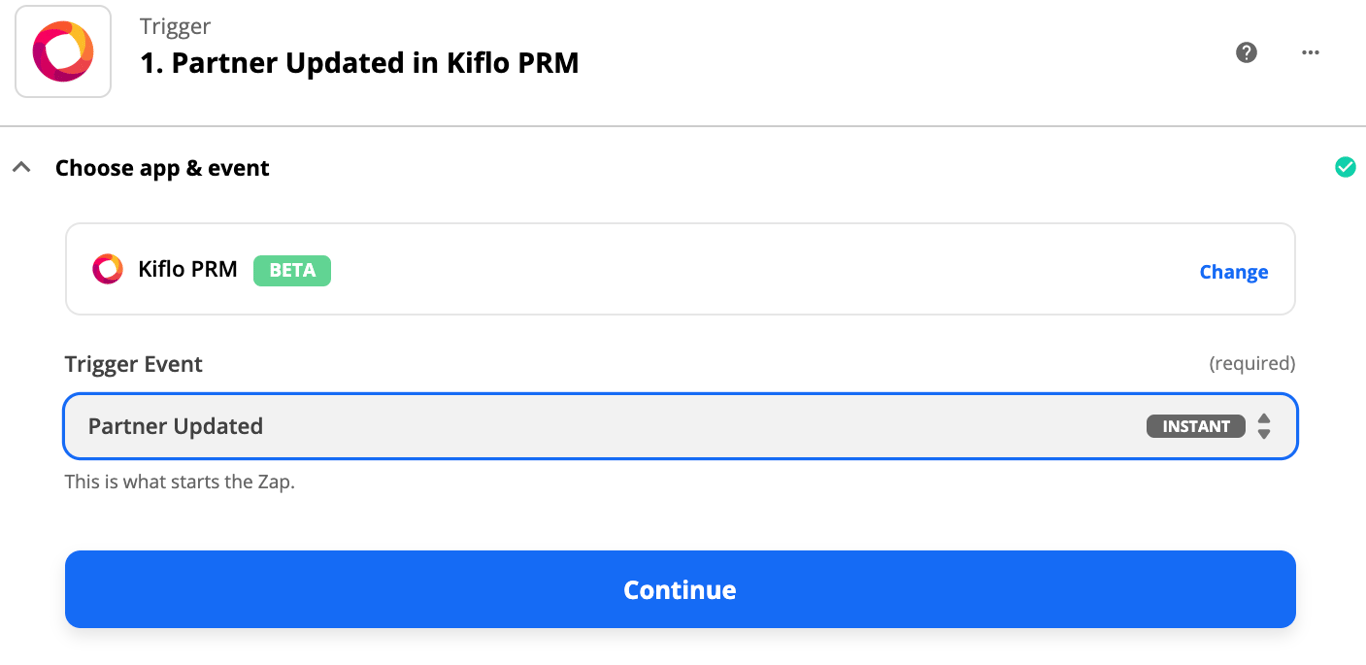The width and height of the screenshot is (1366, 665).
Task: Click the (required) indicator text
Action: (1251, 363)
